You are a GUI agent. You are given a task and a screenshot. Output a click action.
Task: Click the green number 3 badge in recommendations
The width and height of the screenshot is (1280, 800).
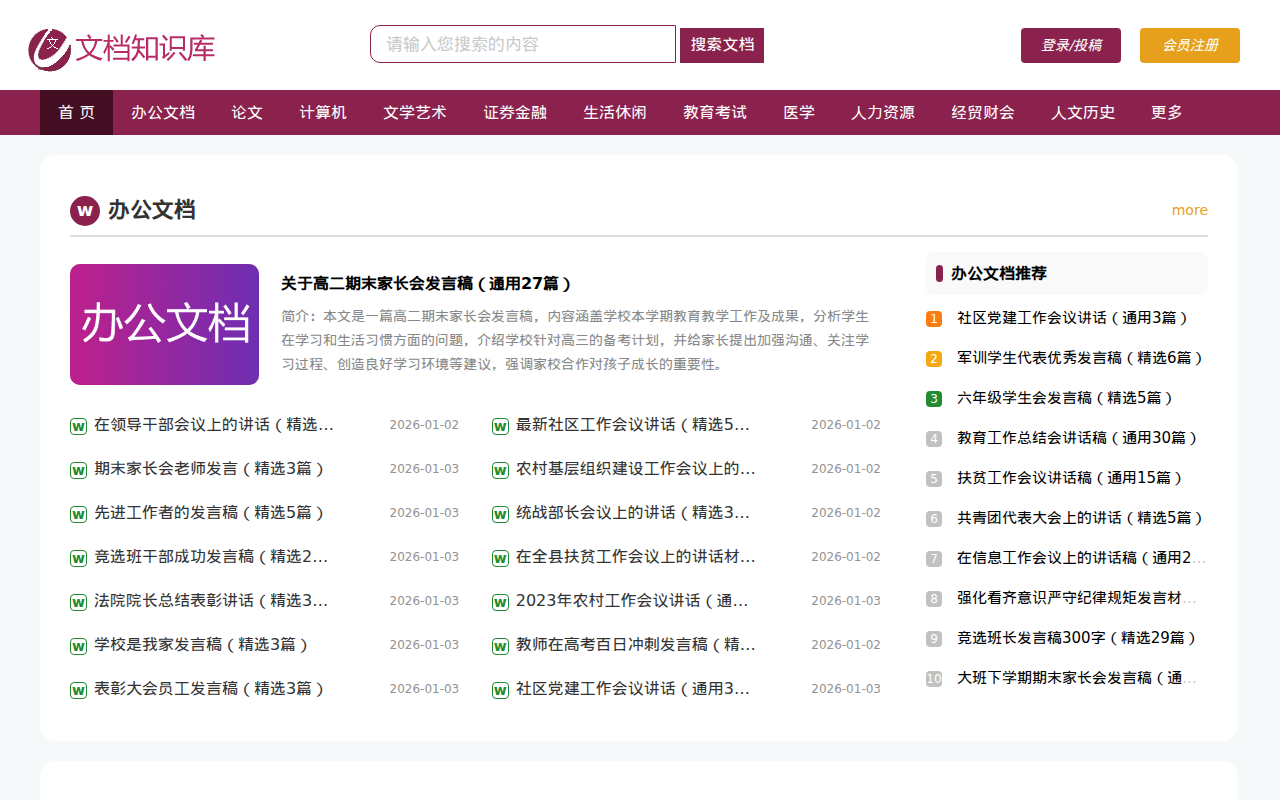(933, 398)
